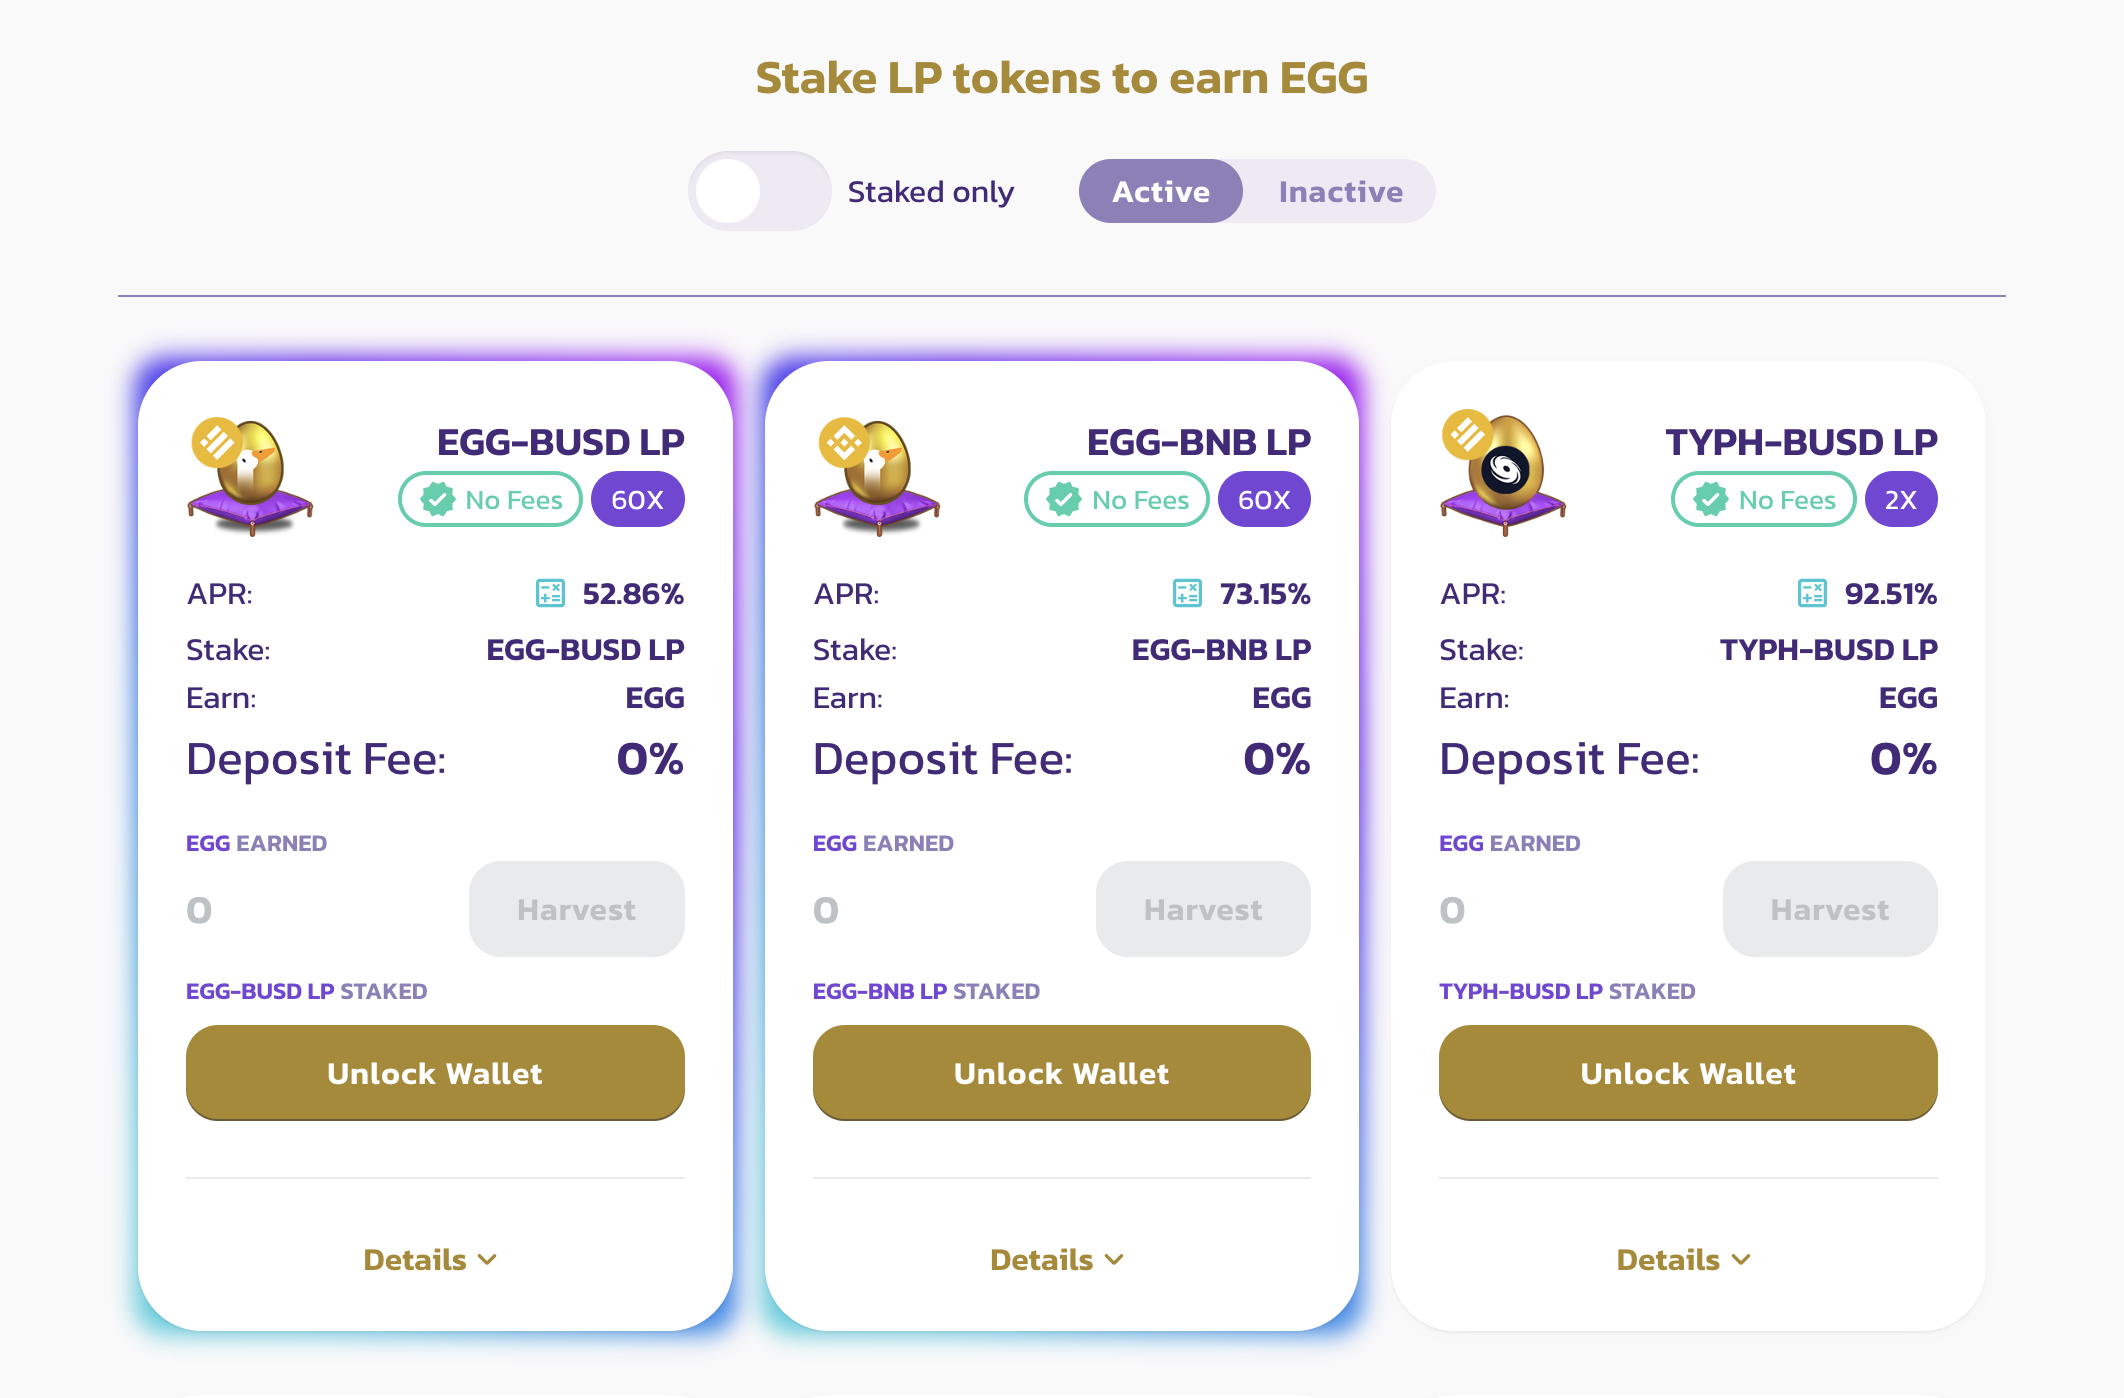Click the EGG-BUSD golden egg pool image
2124x1398 pixels.
(x=250, y=476)
